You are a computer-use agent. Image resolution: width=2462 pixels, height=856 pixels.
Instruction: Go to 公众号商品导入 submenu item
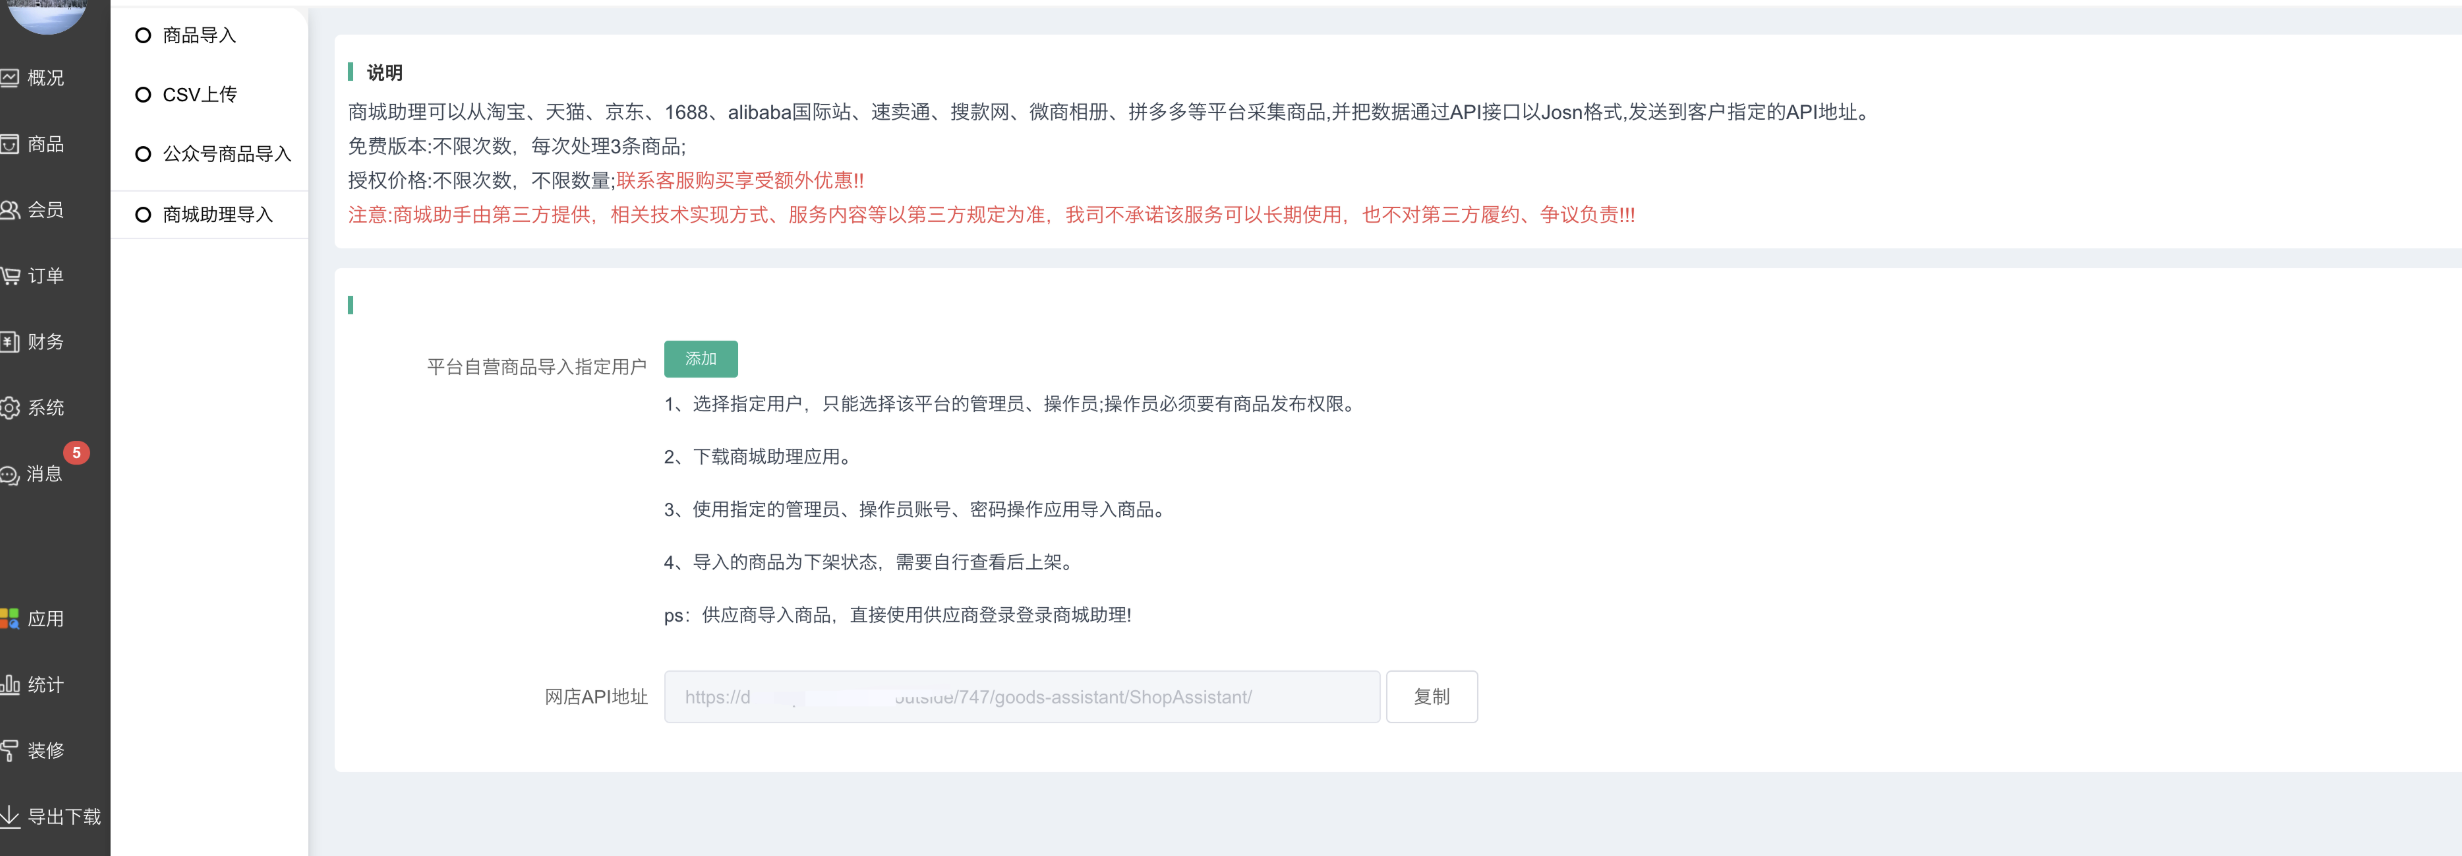227,154
